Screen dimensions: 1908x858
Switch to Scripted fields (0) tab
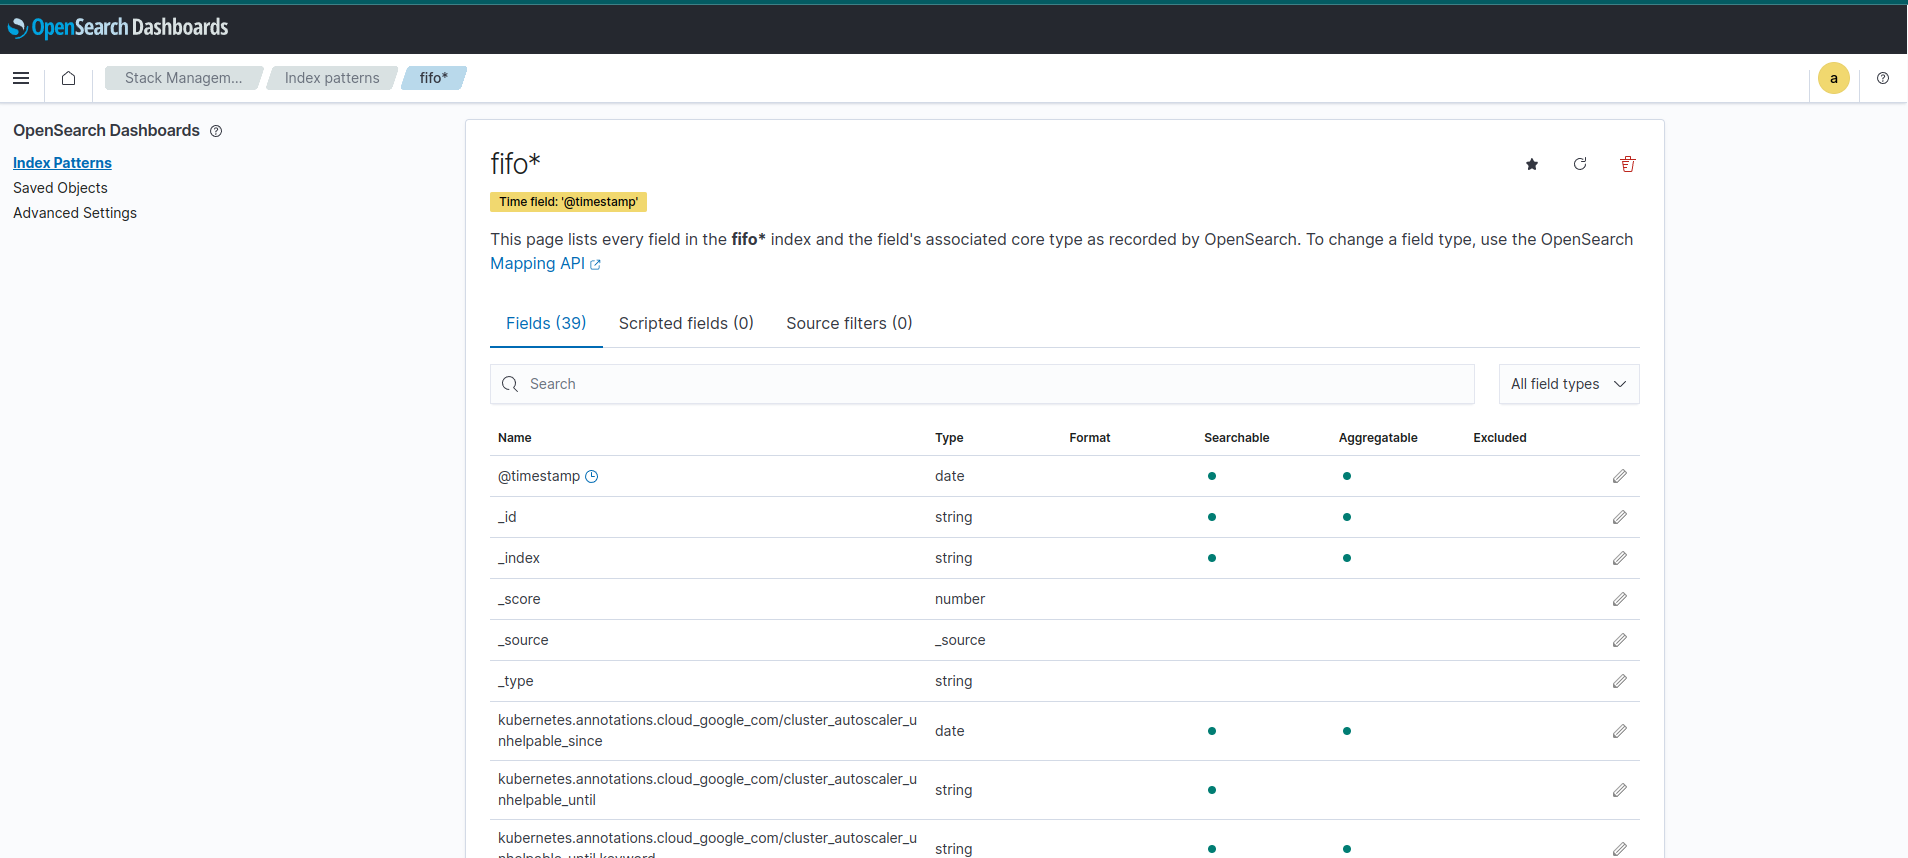tap(686, 323)
